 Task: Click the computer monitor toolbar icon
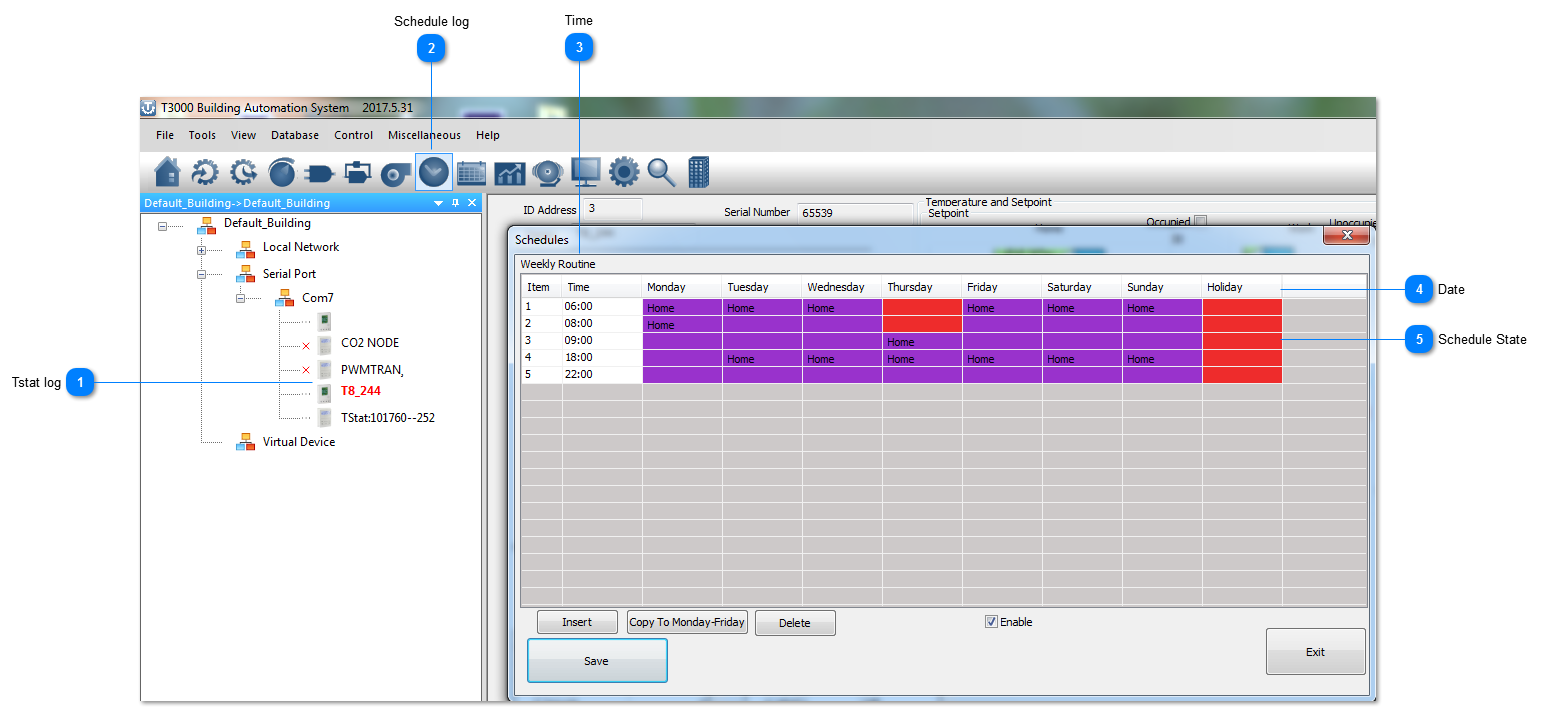click(x=585, y=172)
